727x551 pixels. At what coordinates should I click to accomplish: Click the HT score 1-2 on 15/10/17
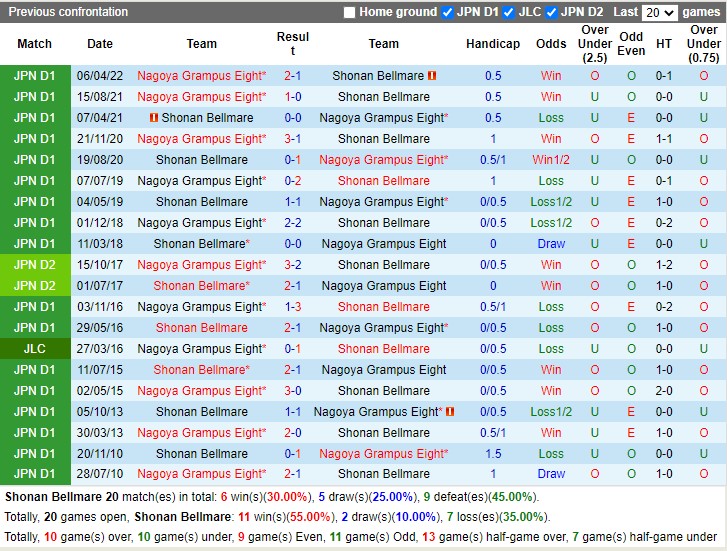(664, 265)
